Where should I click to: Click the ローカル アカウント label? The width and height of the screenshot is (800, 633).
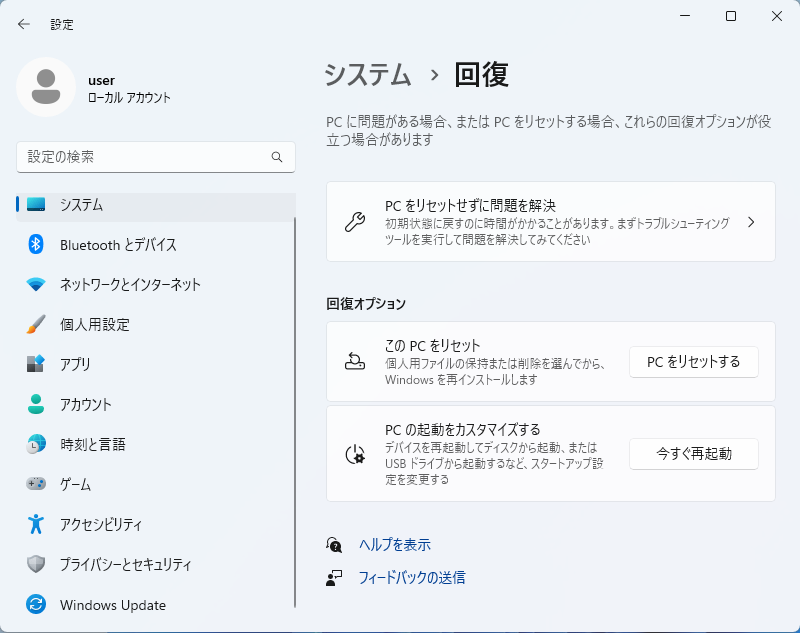tap(129, 97)
